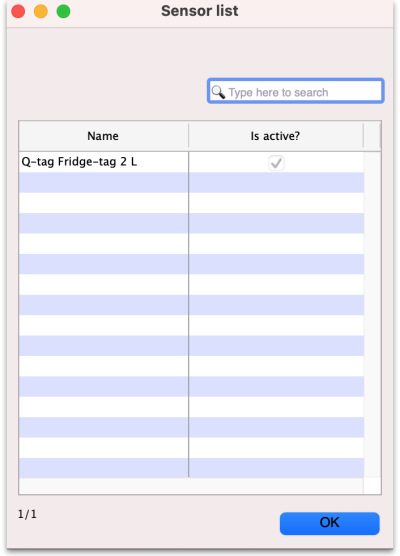Image resolution: width=400 pixels, height=556 pixels.
Task: Select the last lavender row in Name column
Action: pos(104,468)
